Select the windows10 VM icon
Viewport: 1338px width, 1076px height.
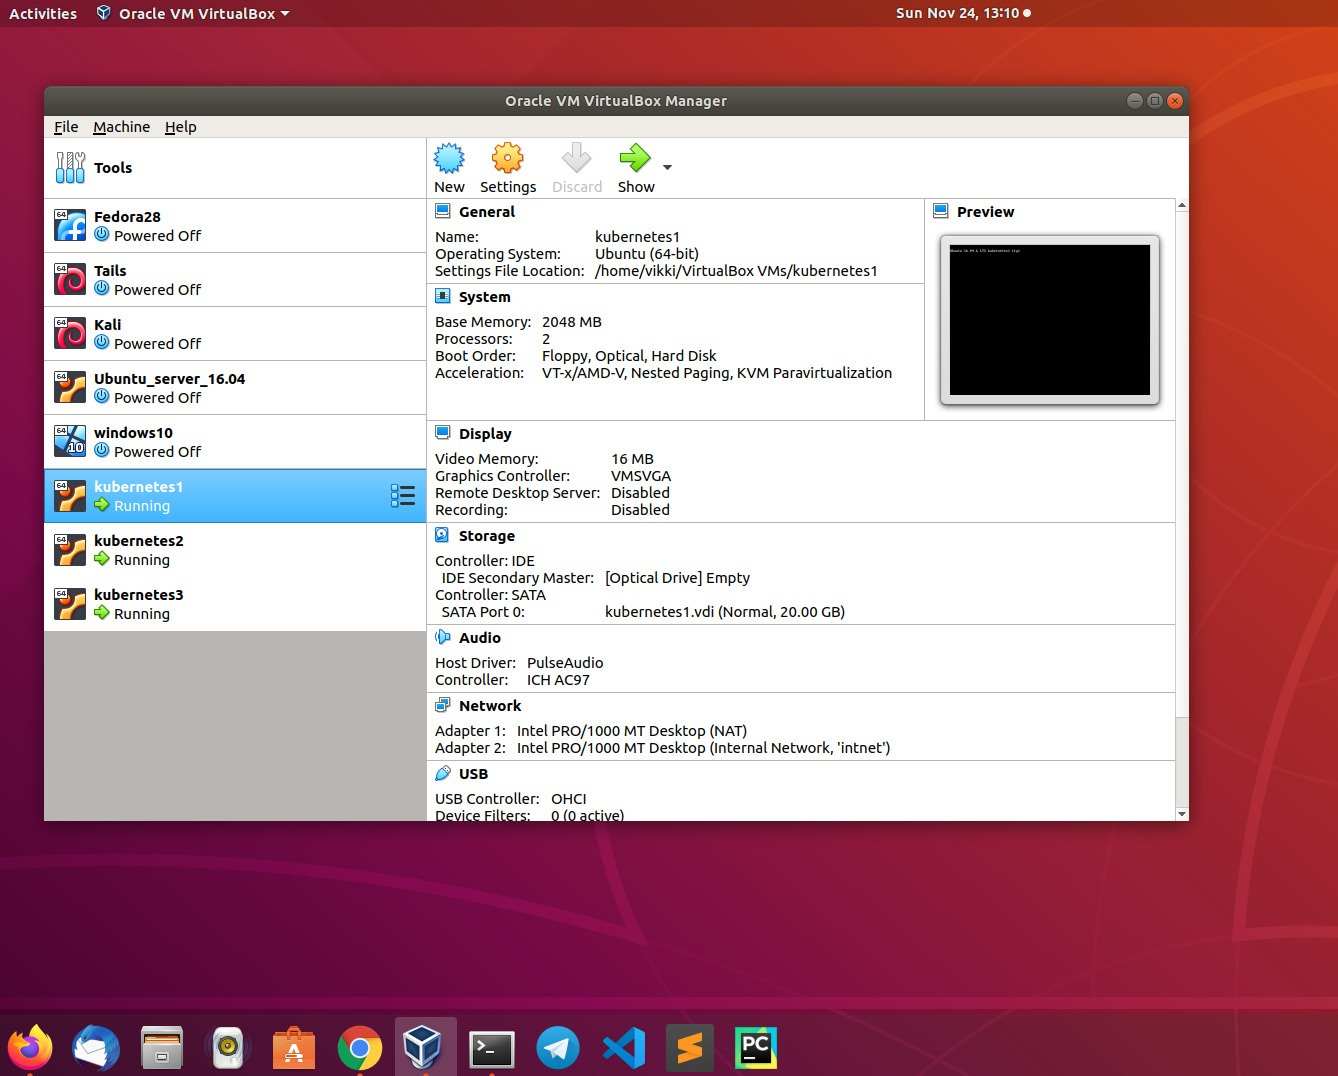click(70, 442)
